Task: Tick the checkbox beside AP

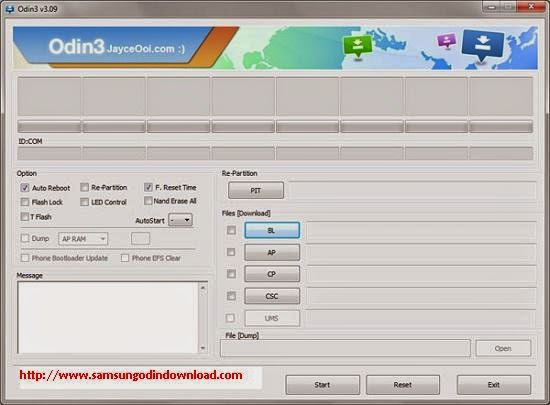Action: click(231, 252)
